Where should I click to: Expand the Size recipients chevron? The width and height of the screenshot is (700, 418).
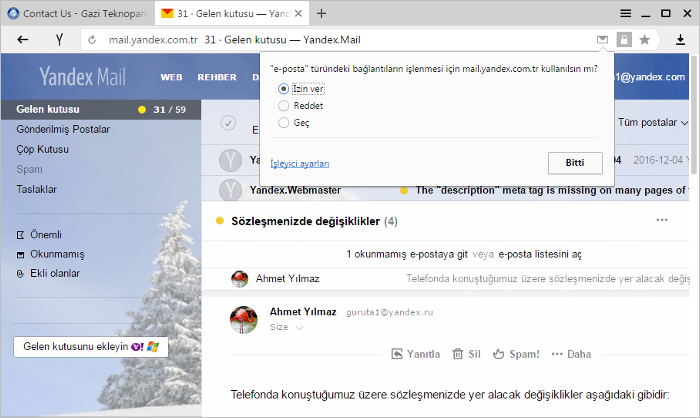[299, 328]
